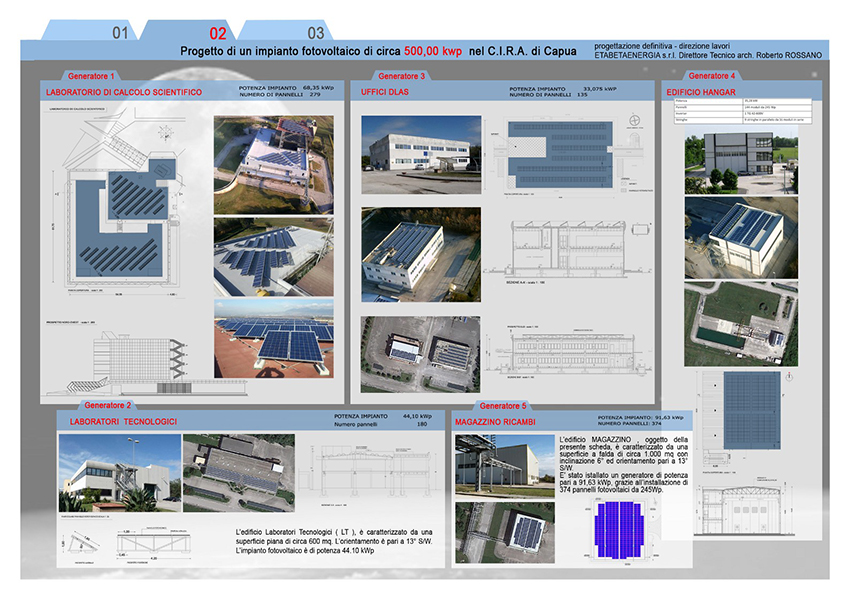The width and height of the screenshot is (849, 600).
Task: Open the top hangar building photo in Generatore 4
Action: (x=742, y=160)
